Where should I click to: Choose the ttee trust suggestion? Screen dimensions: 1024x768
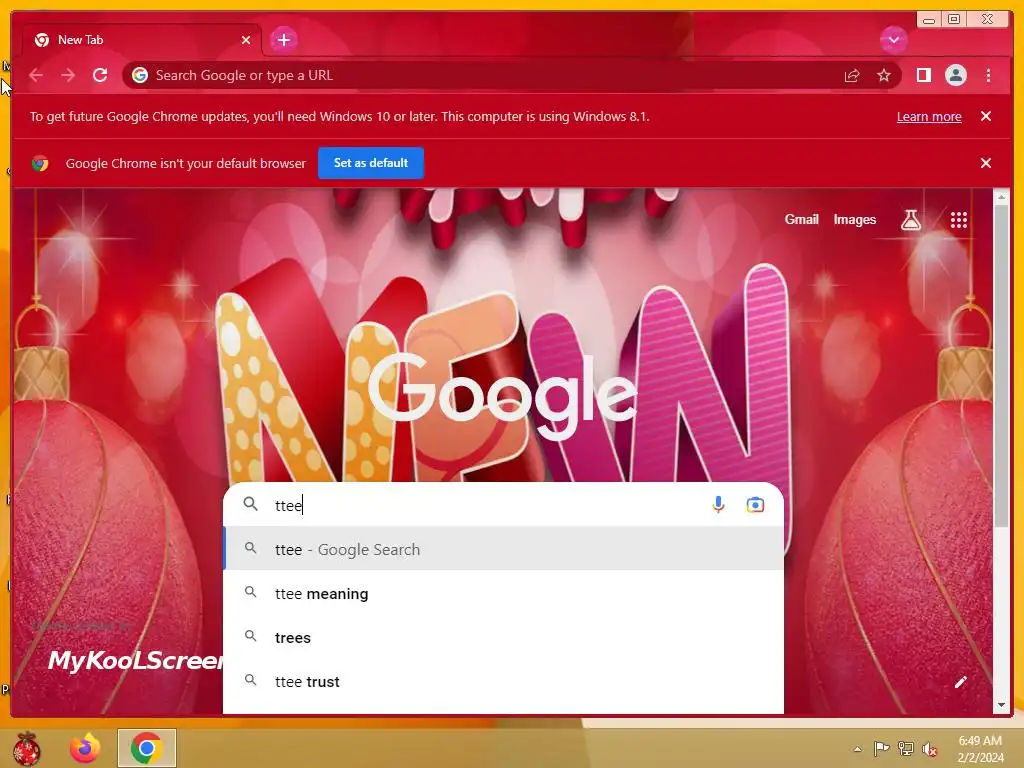coord(503,681)
